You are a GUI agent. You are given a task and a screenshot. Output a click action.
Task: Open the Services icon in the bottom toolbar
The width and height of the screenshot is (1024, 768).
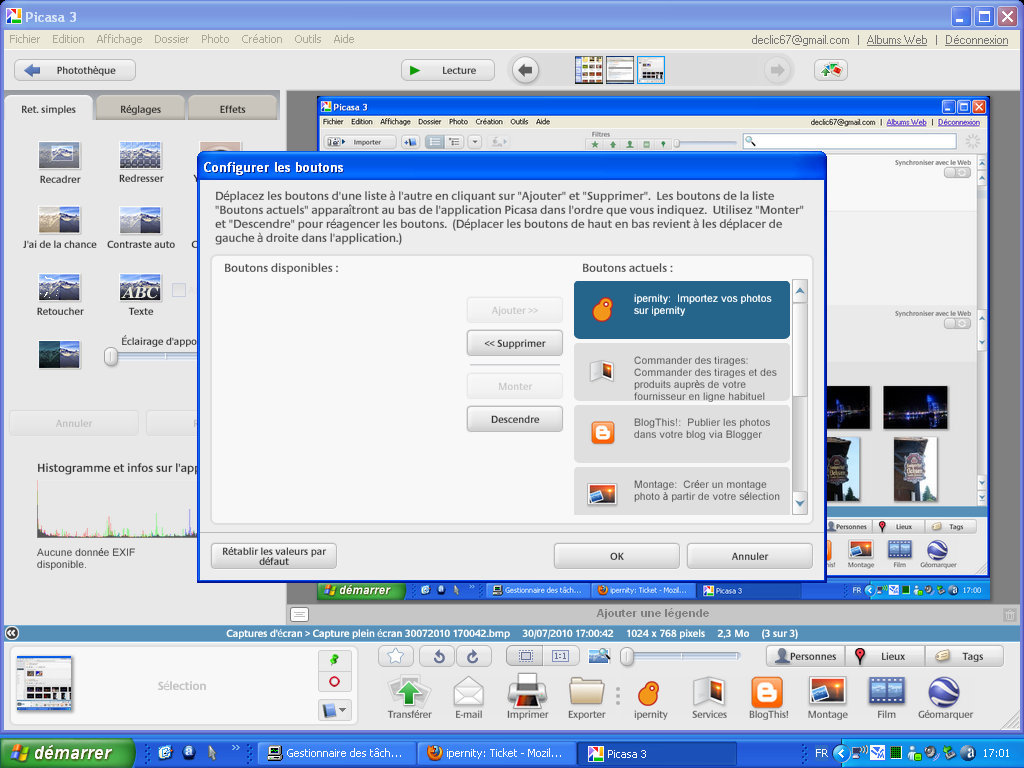709,692
